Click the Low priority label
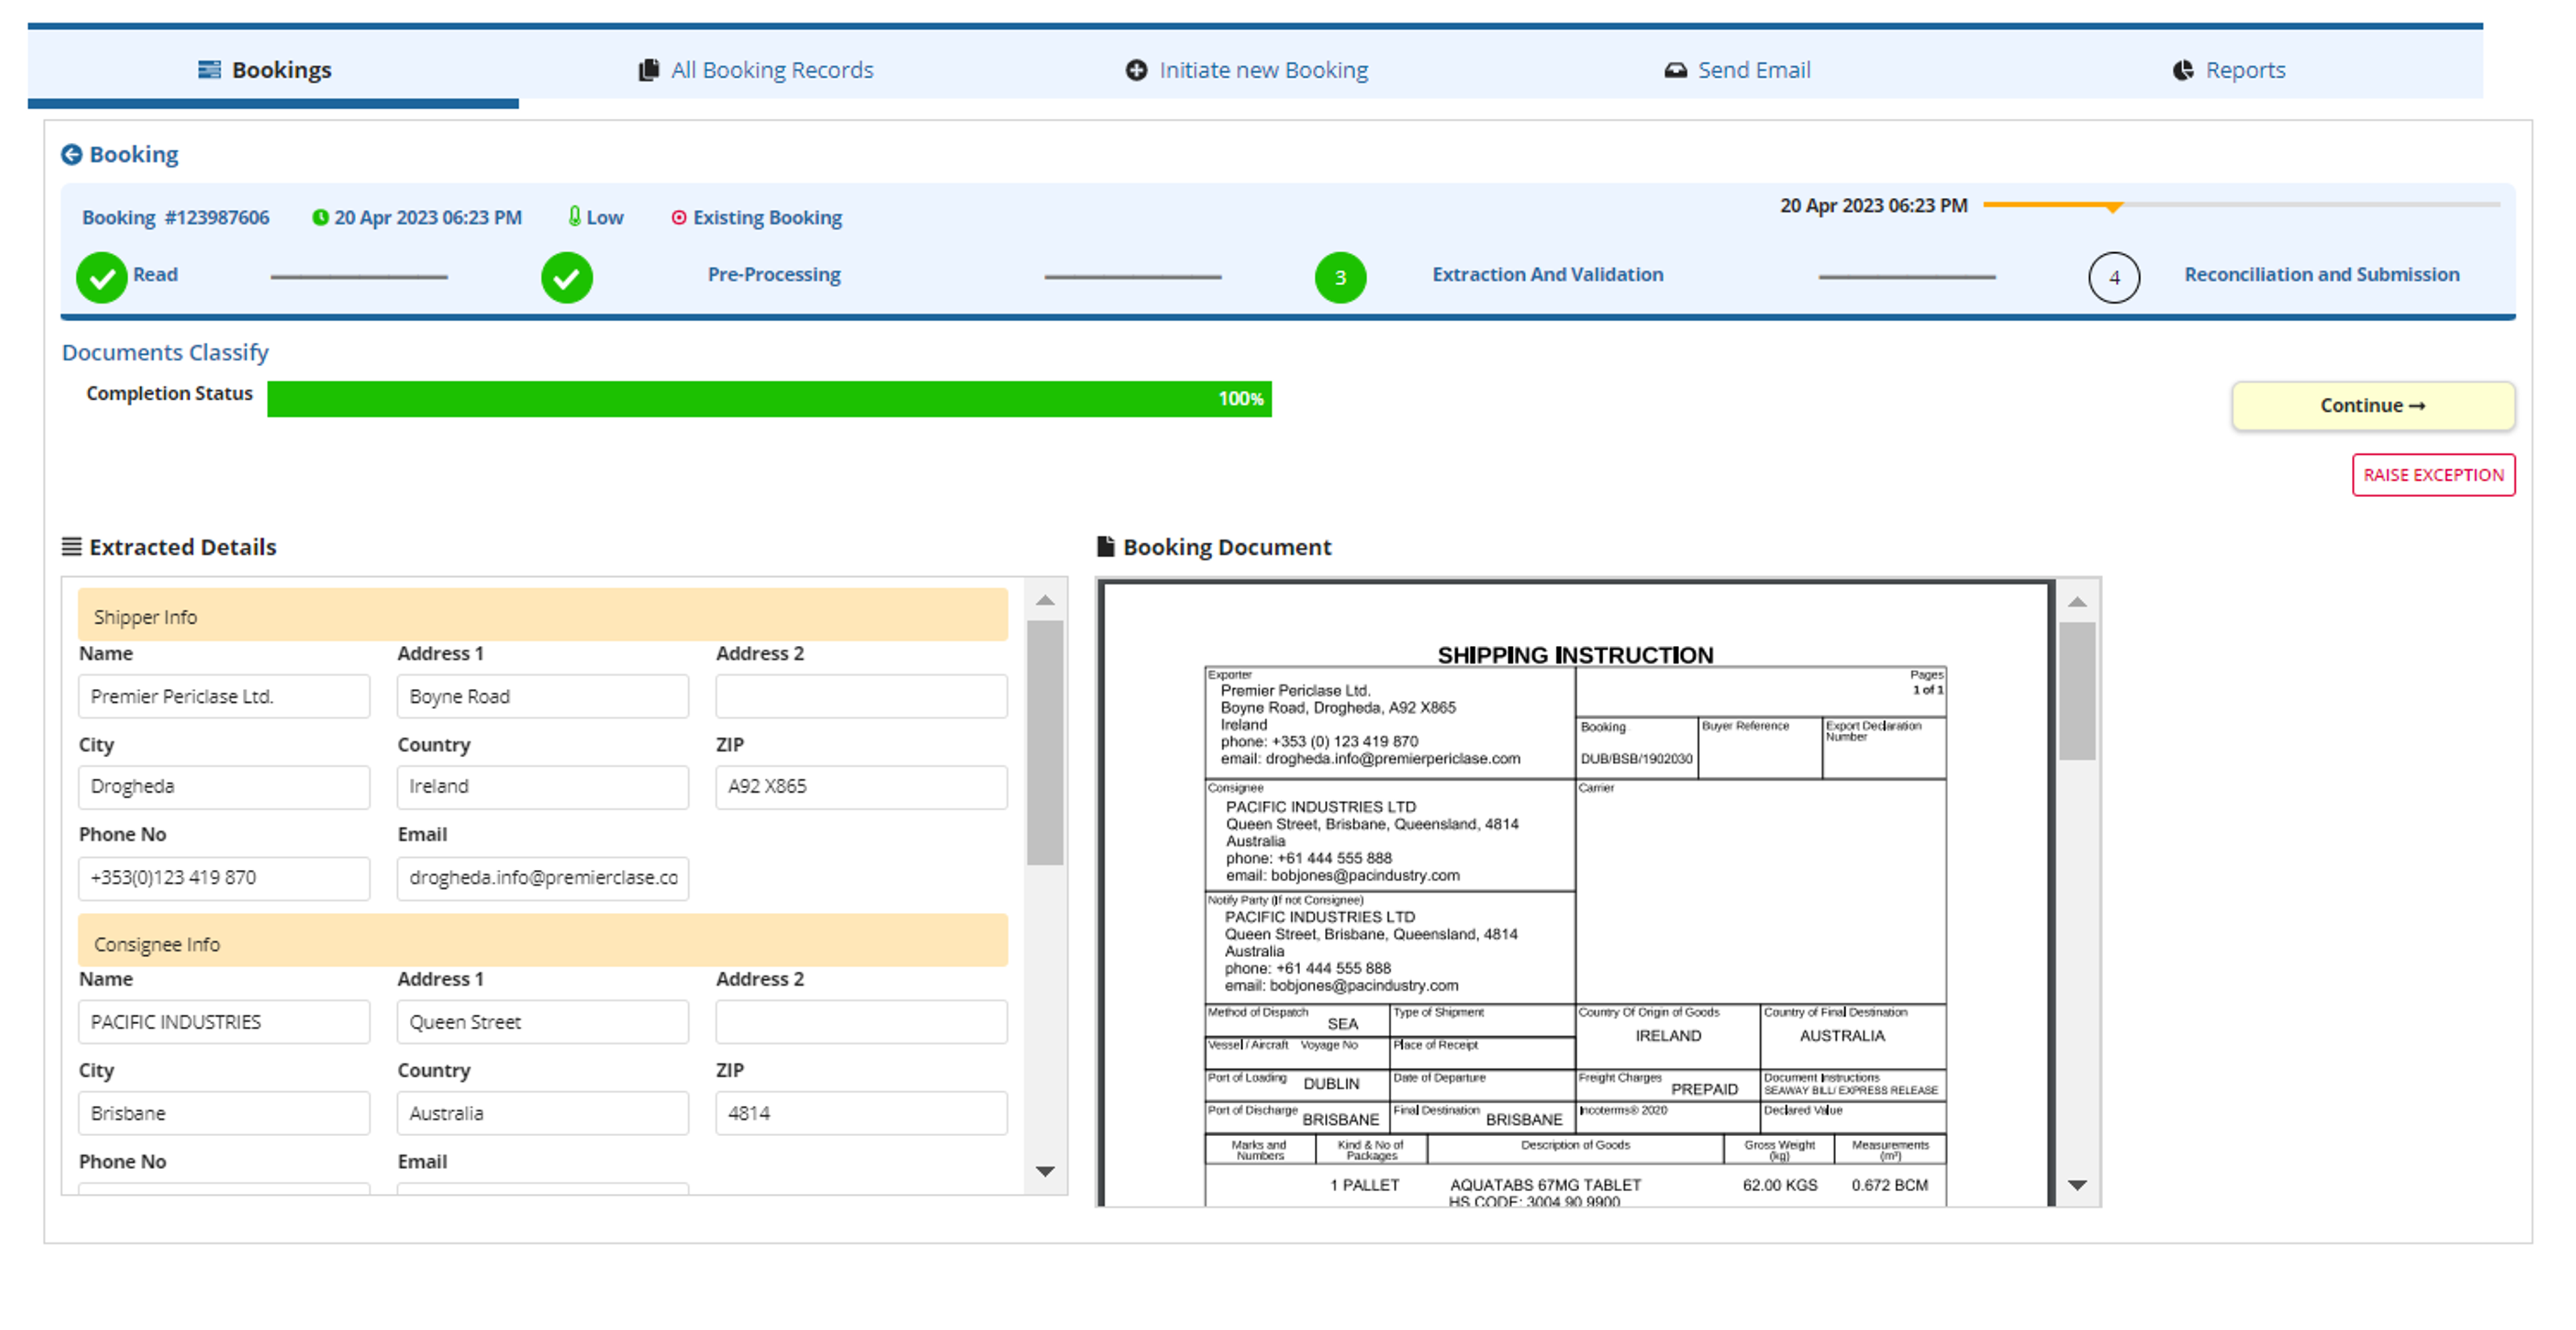 [605, 217]
